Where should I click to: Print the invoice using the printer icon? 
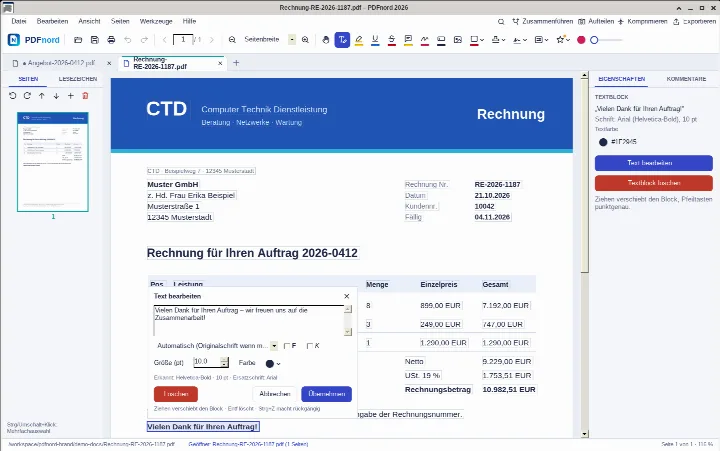pos(111,40)
